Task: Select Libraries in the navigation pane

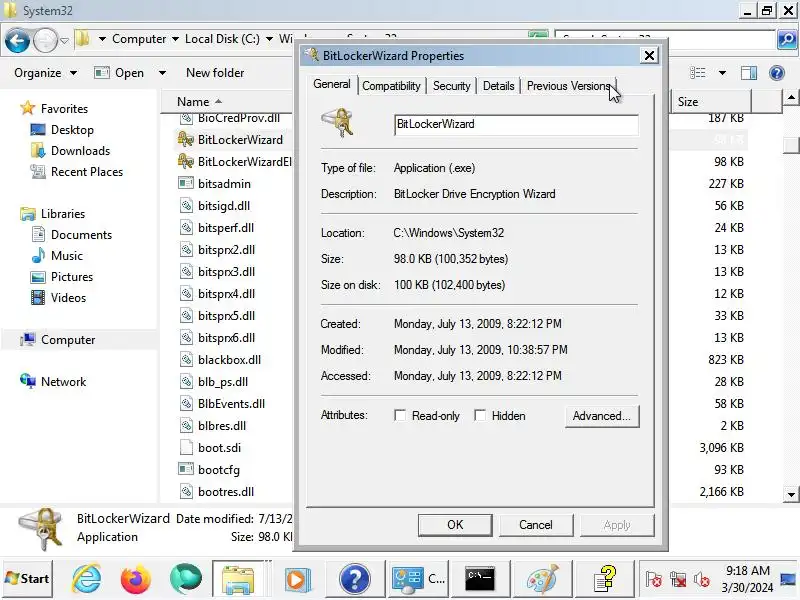Action: point(62,213)
